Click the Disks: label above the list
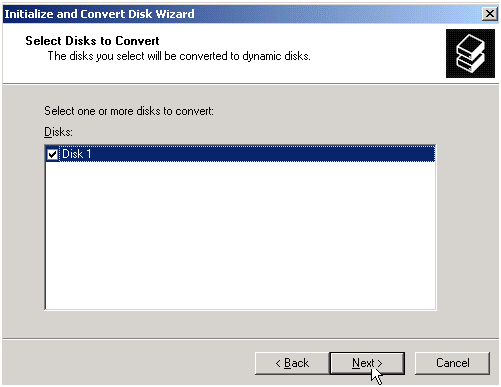 coord(58,132)
